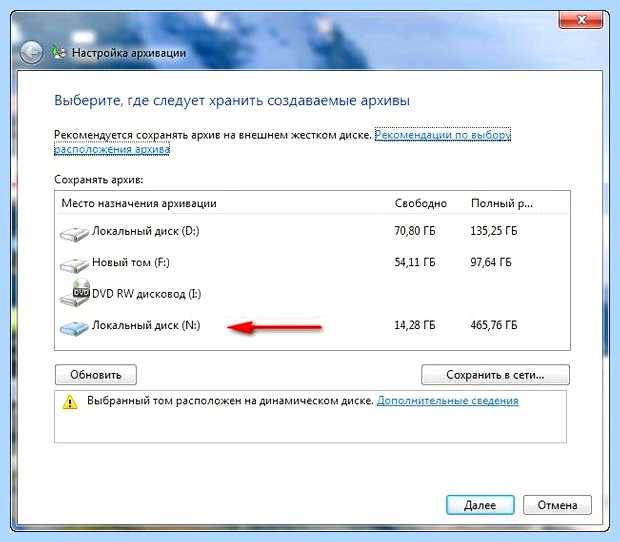The image size is (620, 542).
Task: Click the yellow warning triangle icon
Action: tap(70, 402)
